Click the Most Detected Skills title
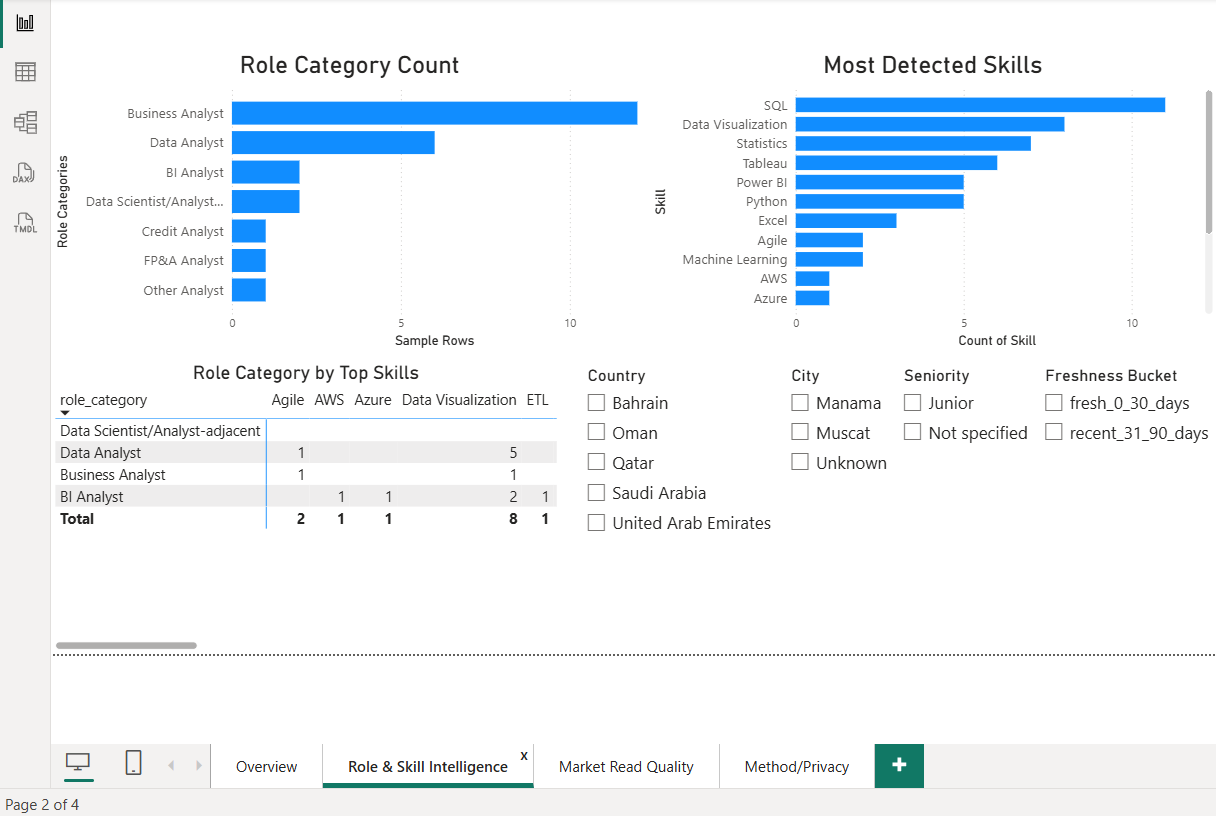Screen dimensions: 1216x816 click(933, 65)
